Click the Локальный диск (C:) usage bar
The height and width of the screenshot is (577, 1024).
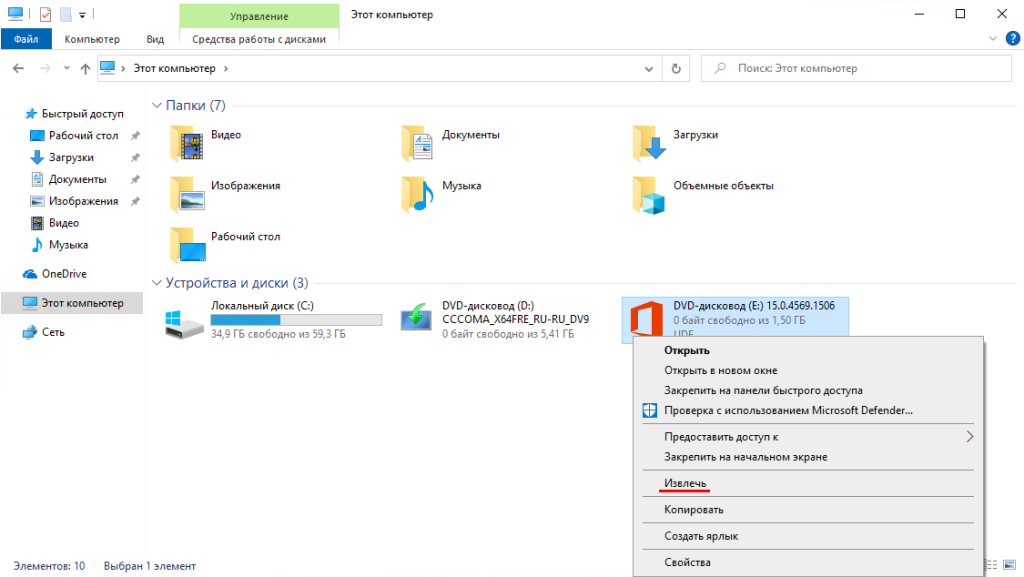(296, 320)
